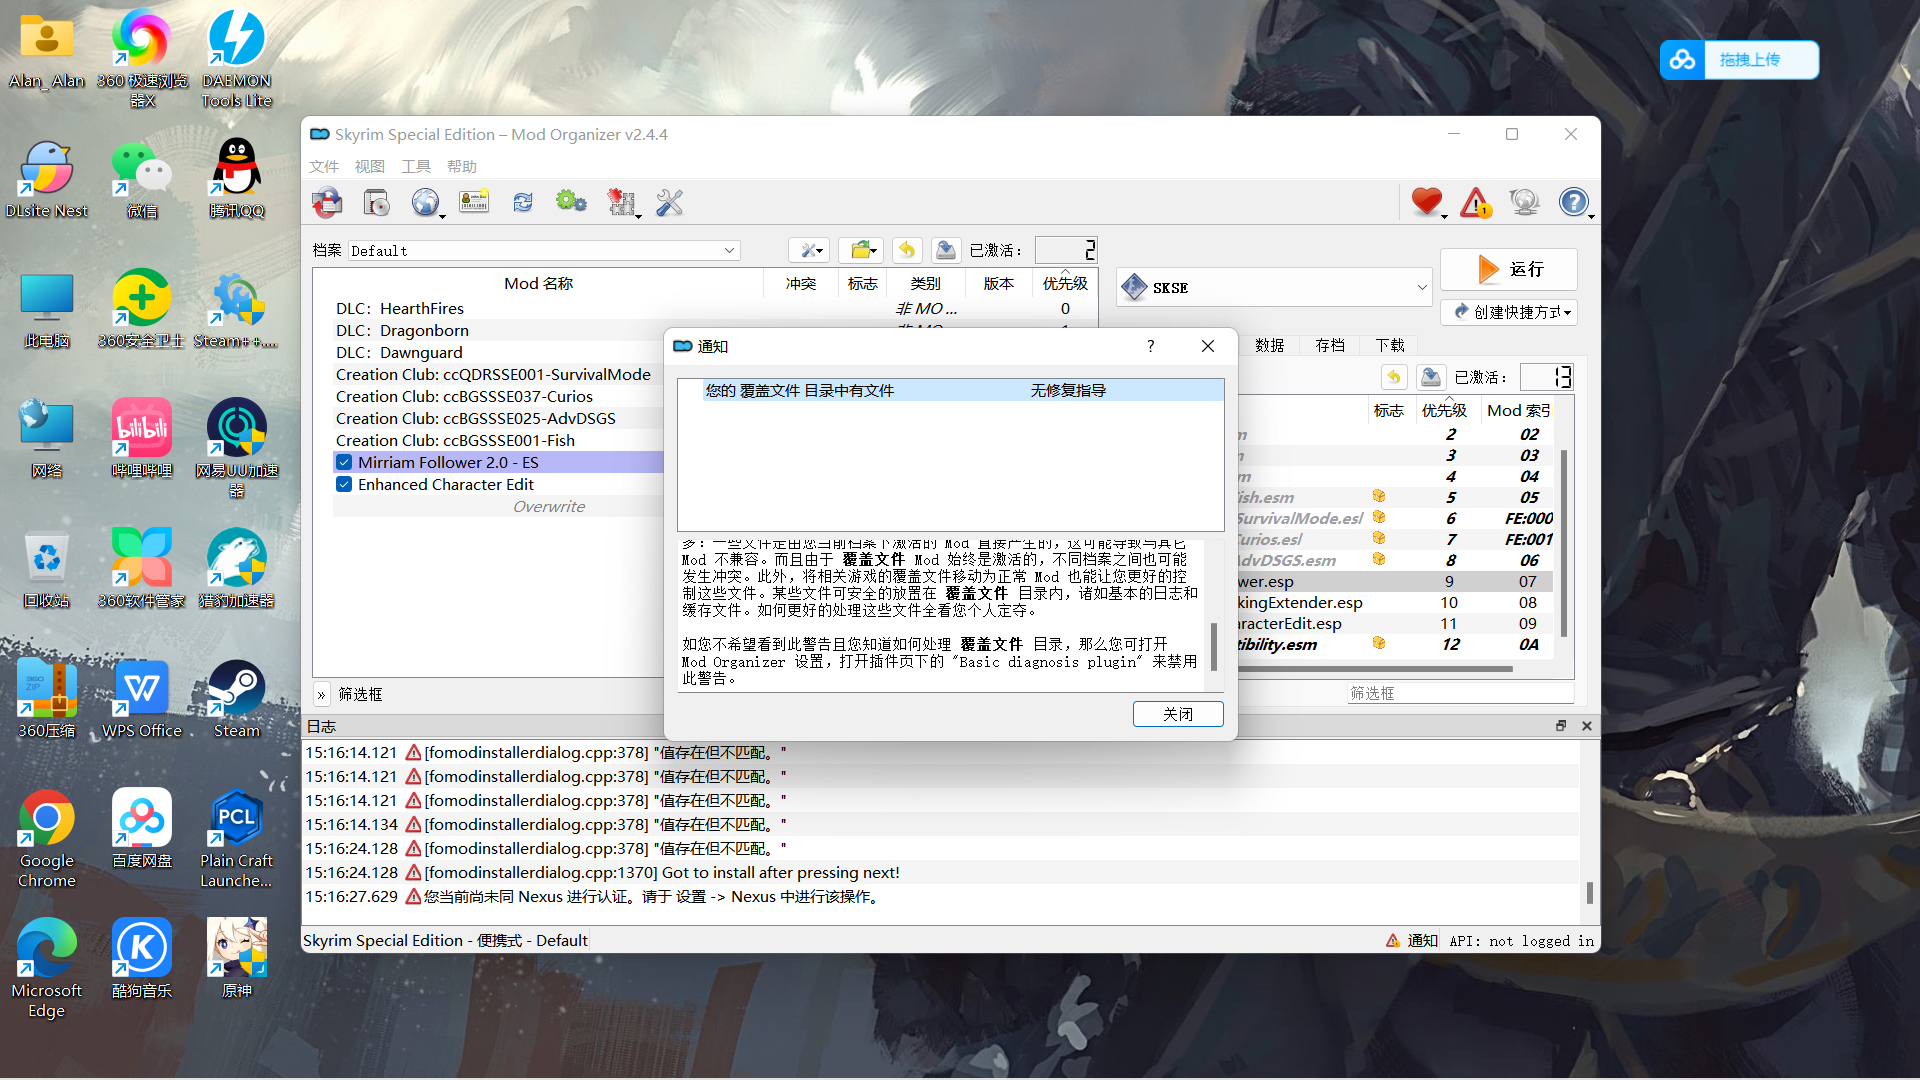Click the log panel vertical scrollbar
The width and height of the screenshot is (1920, 1080).
[1590, 893]
